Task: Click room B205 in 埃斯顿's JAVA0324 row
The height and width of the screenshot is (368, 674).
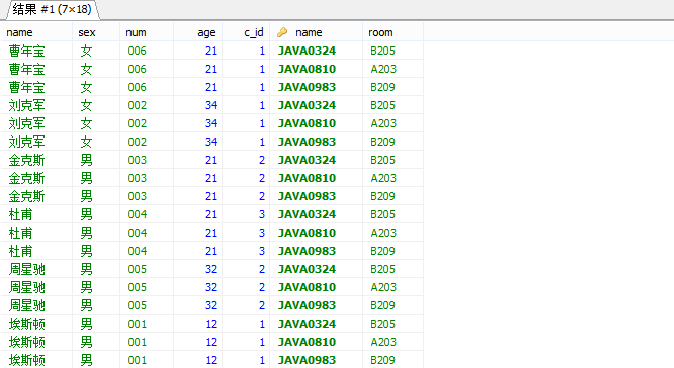Action: (383, 324)
